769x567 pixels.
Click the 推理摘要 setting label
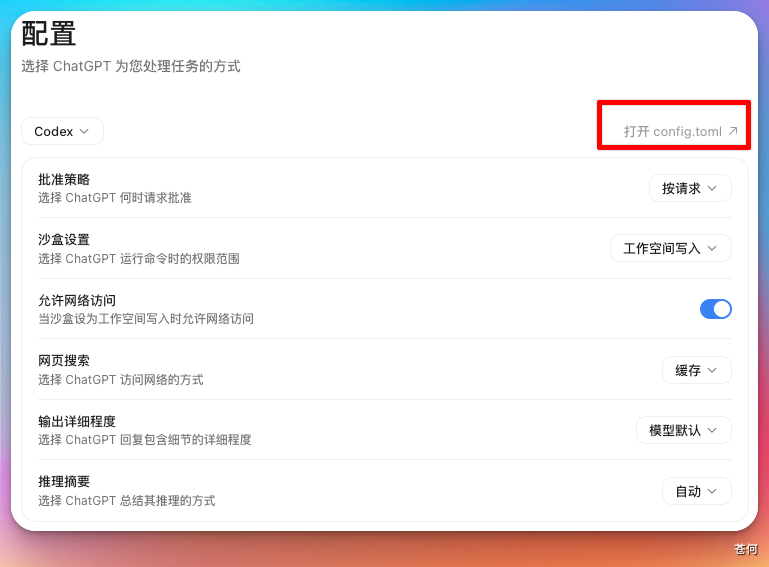64,482
